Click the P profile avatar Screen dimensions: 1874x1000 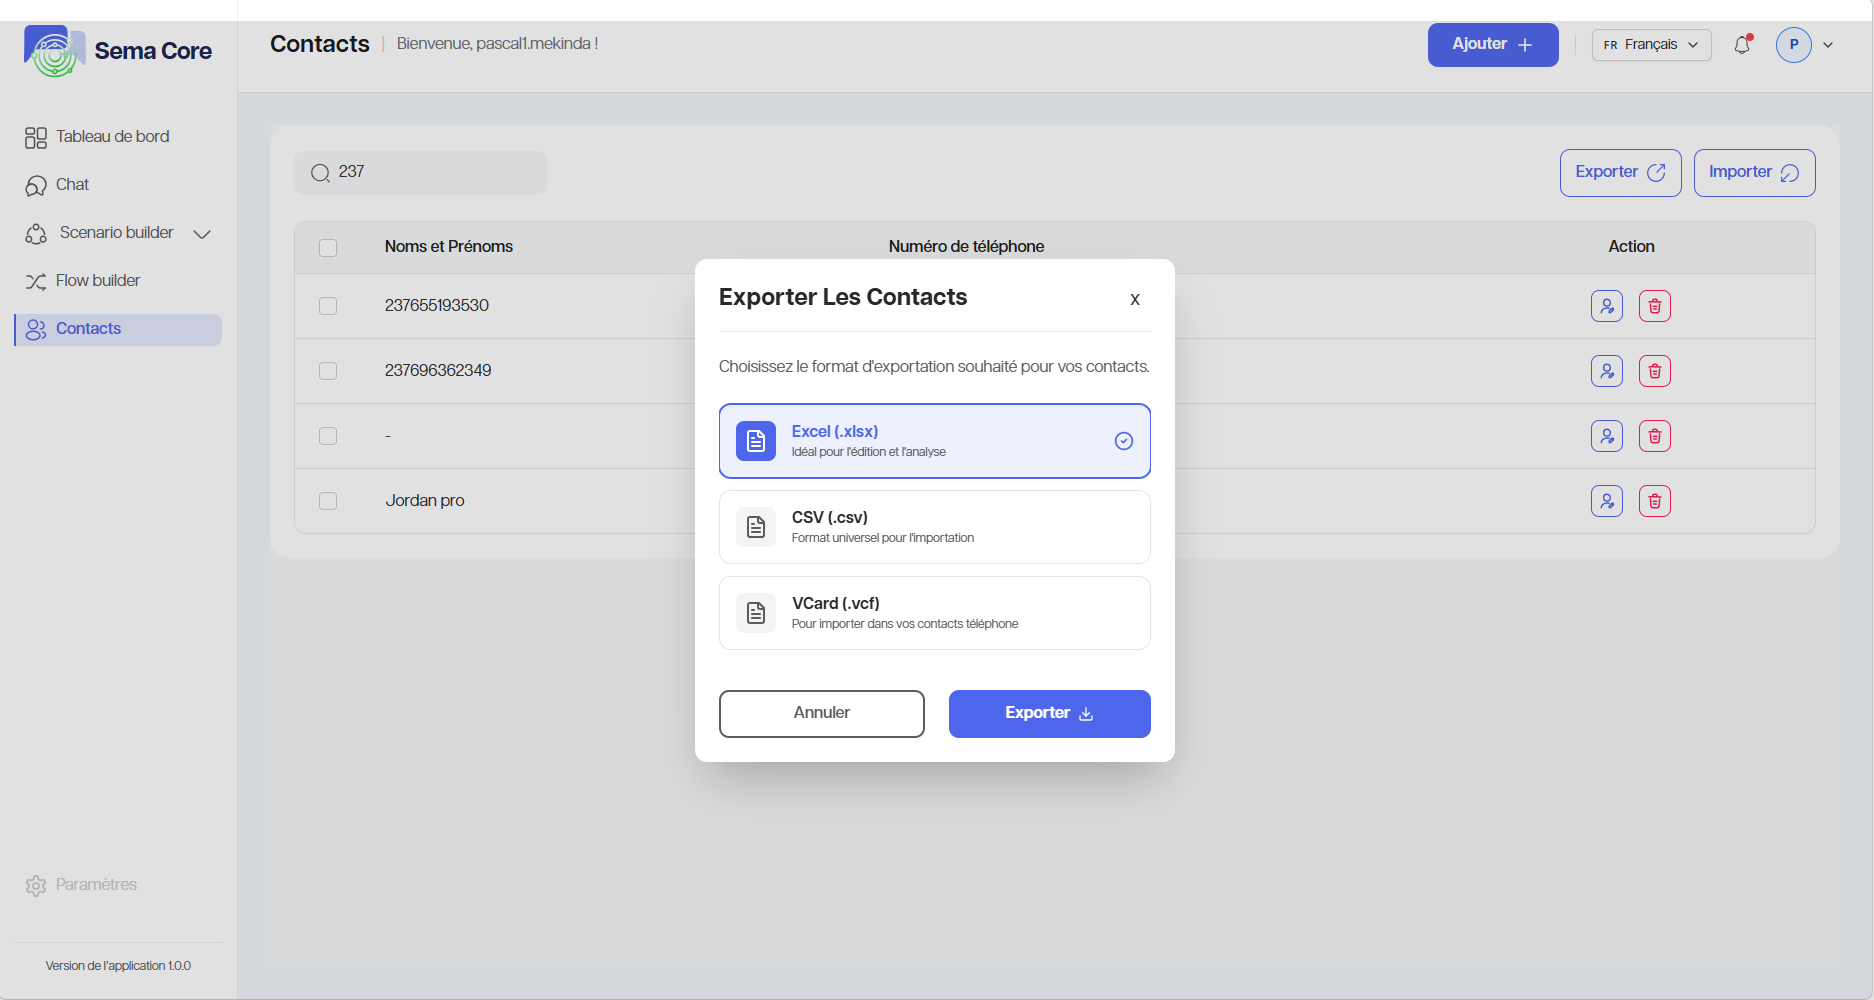click(x=1793, y=45)
